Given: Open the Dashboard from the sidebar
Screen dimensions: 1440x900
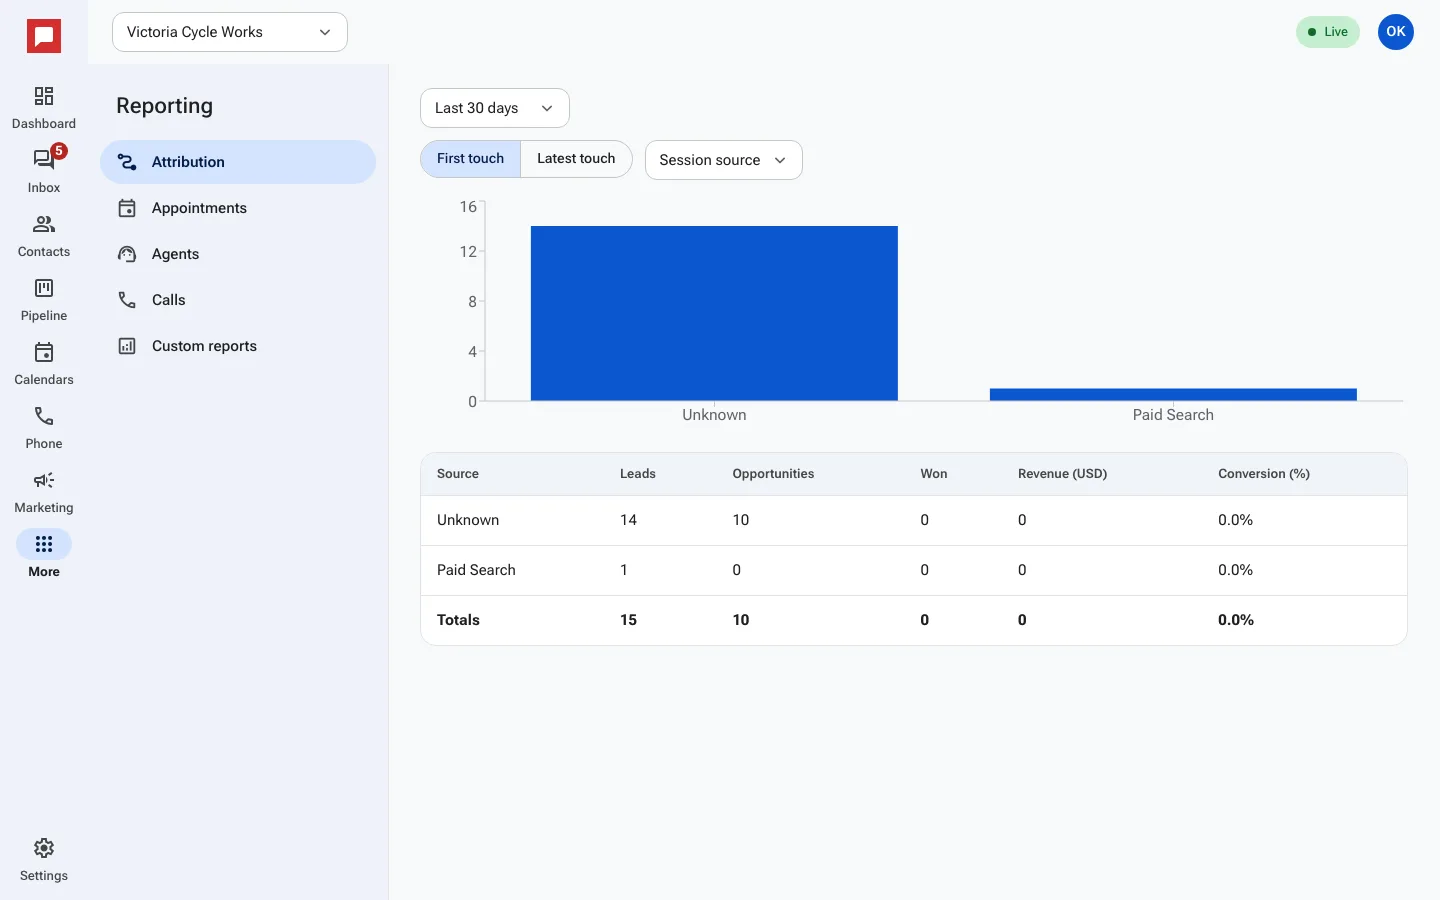Looking at the screenshot, I should [44, 108].
